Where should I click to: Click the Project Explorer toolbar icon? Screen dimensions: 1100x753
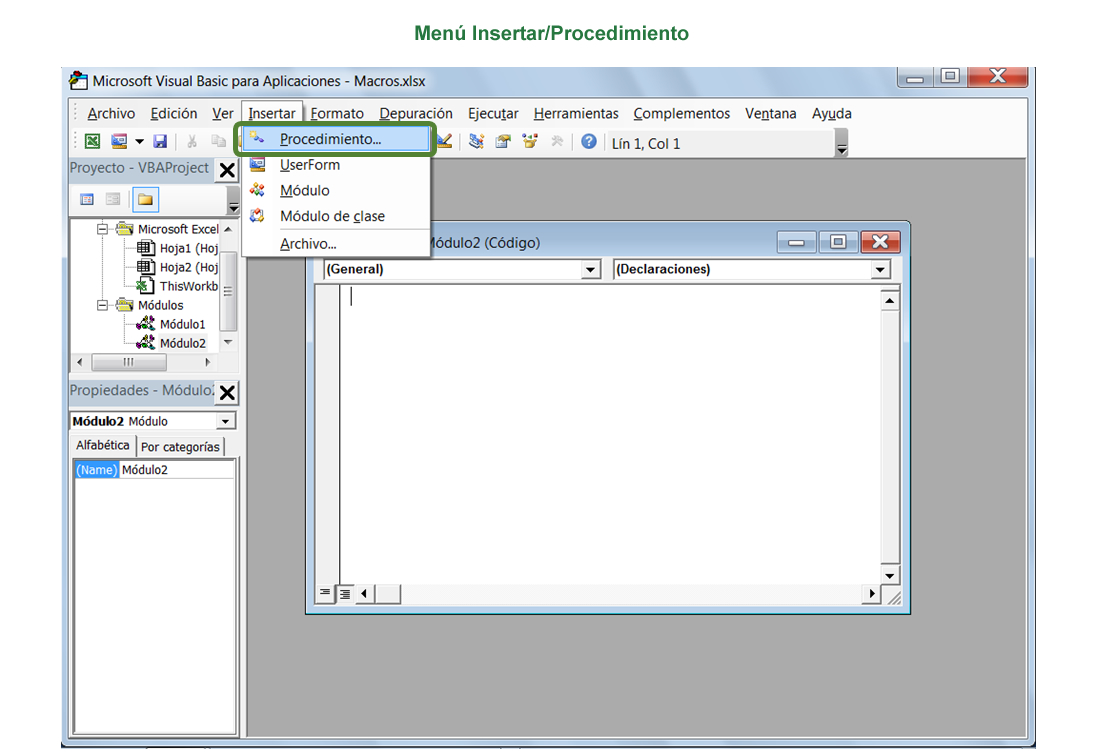tap(476, 141)
